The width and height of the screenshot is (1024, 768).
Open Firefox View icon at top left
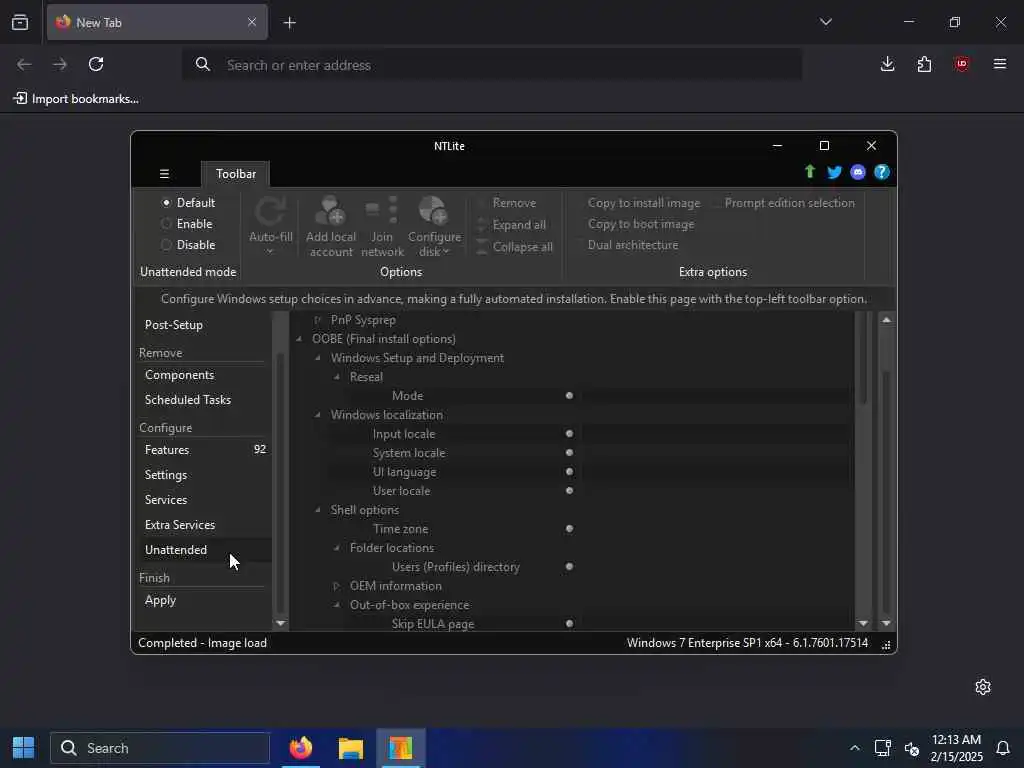pyautogui.click(x=20, y=22)
